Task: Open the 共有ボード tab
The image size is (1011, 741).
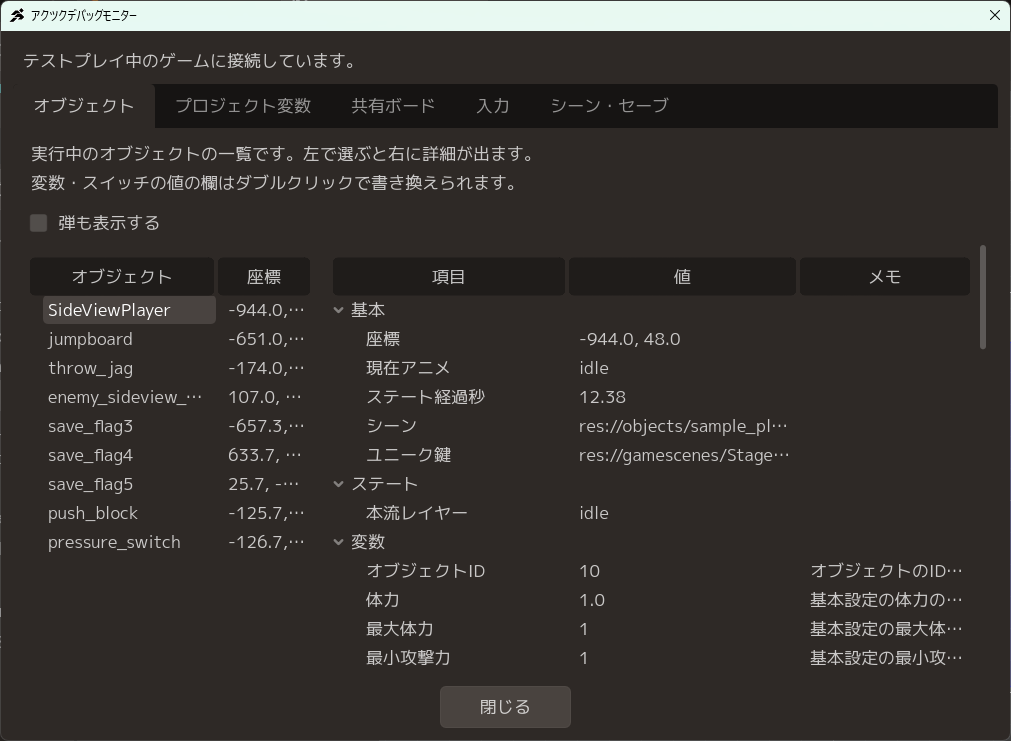Action: (393, 106)
